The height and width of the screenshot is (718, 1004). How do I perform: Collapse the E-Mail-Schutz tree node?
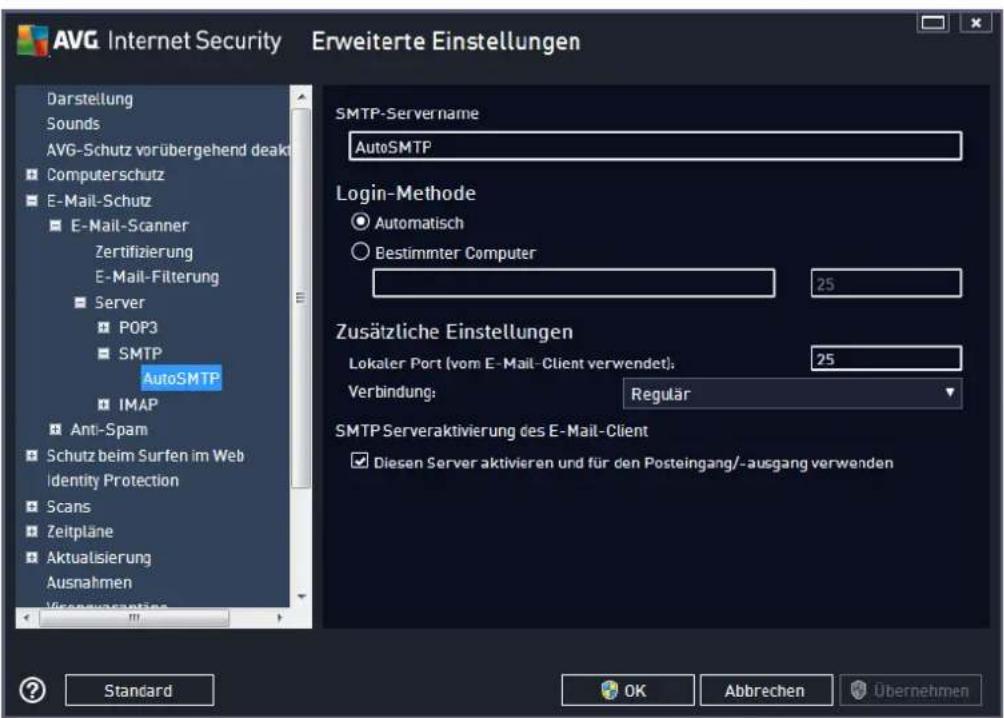click(31, 200)
